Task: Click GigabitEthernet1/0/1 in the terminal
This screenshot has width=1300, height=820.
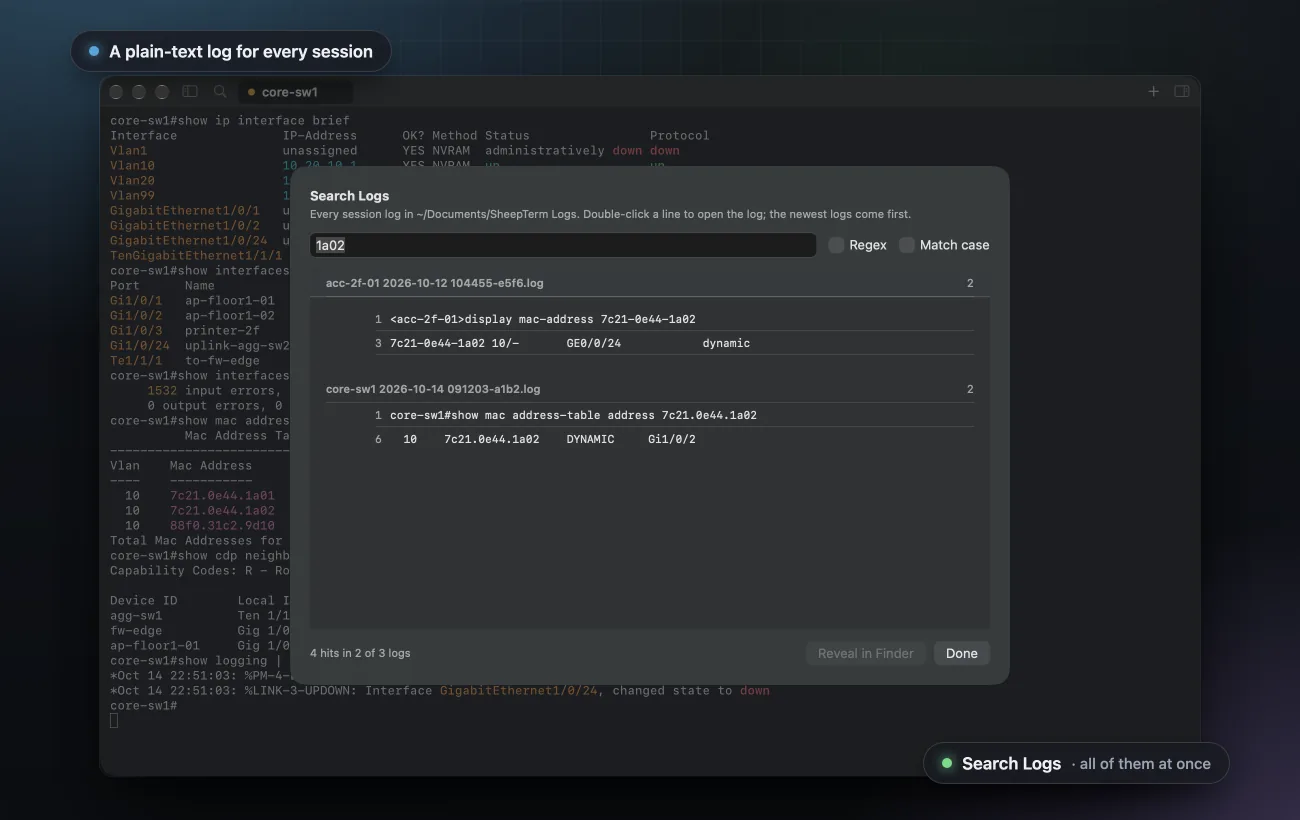Action: [185, 211]
